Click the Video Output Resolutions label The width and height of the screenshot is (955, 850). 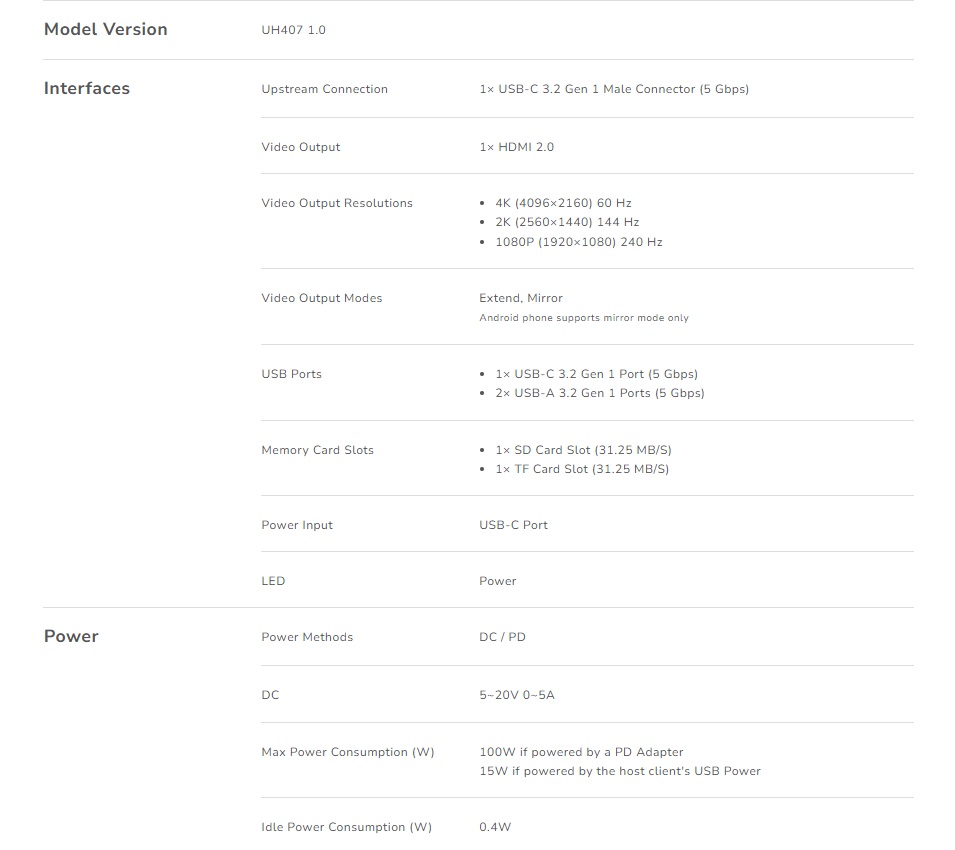[337, 203]
